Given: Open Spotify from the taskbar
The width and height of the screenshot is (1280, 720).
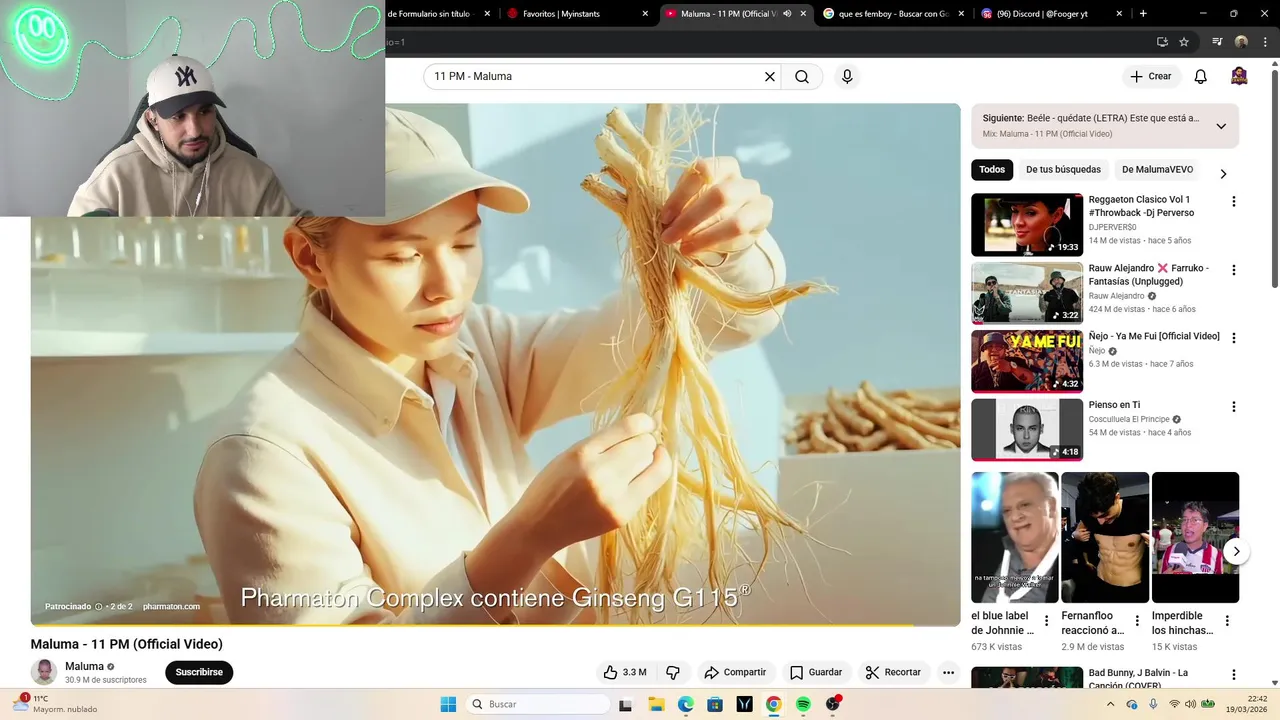Looking at the screenshot, I should [803, 704].
